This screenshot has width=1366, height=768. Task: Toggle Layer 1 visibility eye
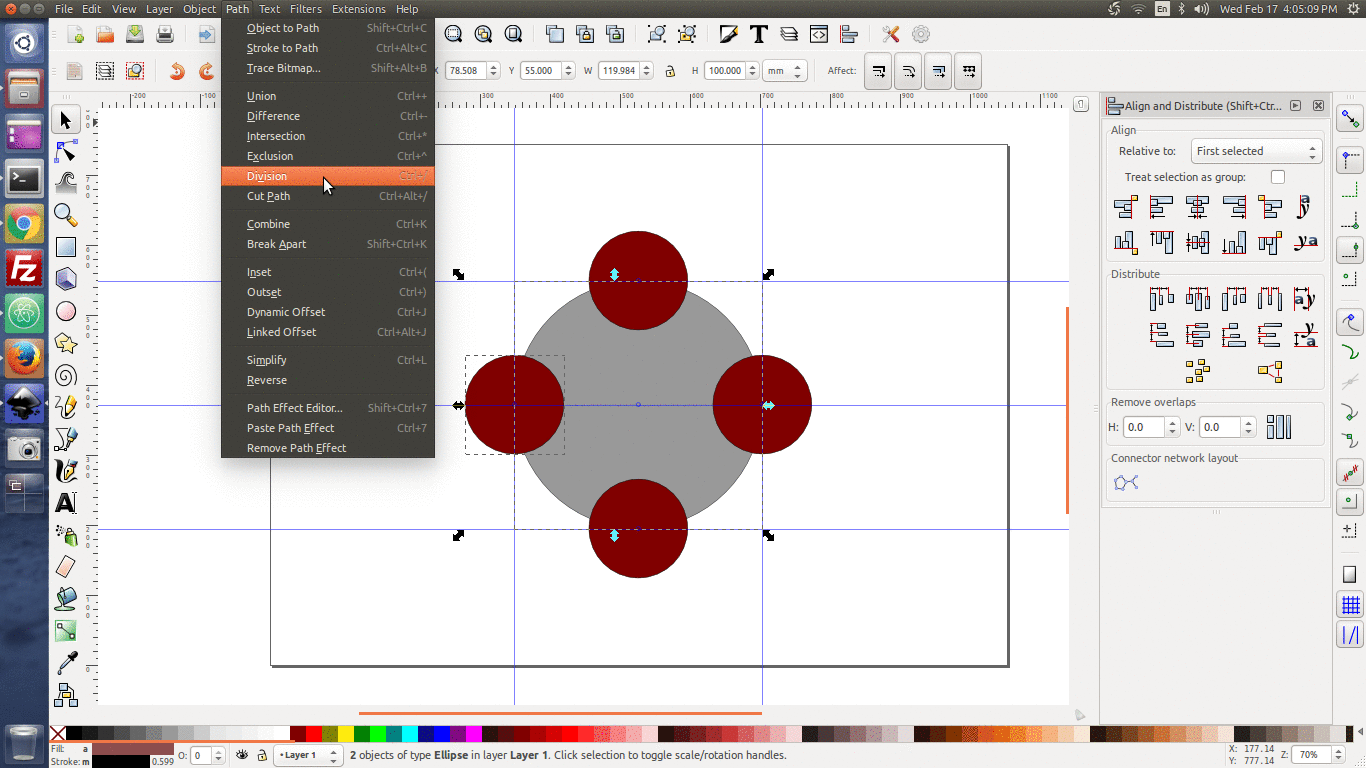(x=241, y=755)
